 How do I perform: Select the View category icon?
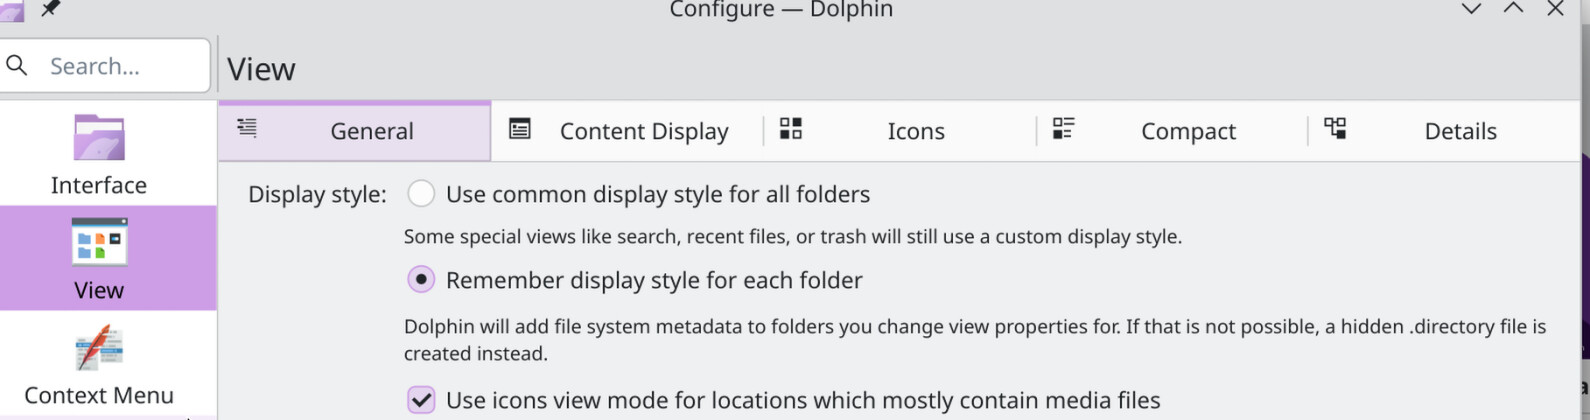99,242
